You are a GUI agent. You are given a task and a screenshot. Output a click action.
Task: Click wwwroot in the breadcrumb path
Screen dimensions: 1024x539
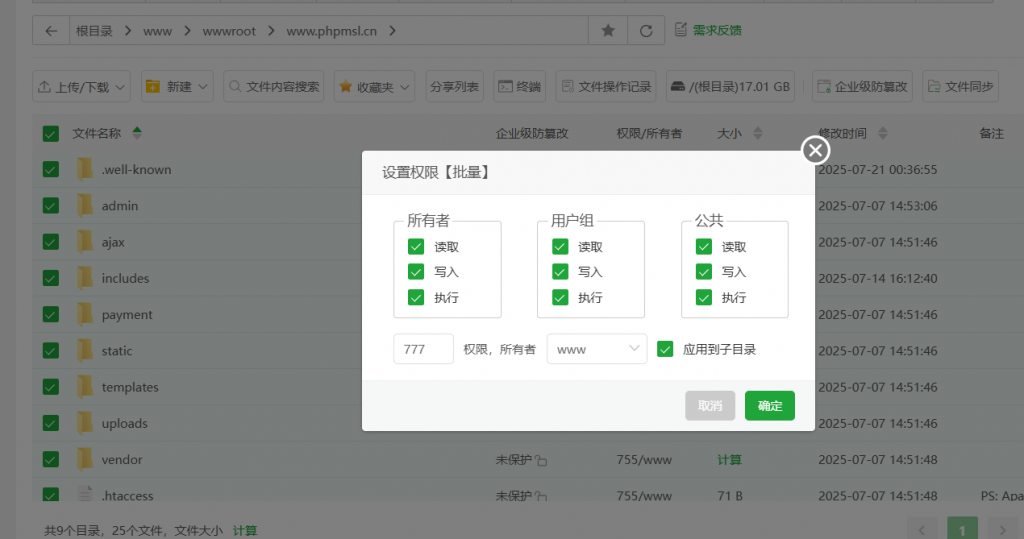point(229,31)
